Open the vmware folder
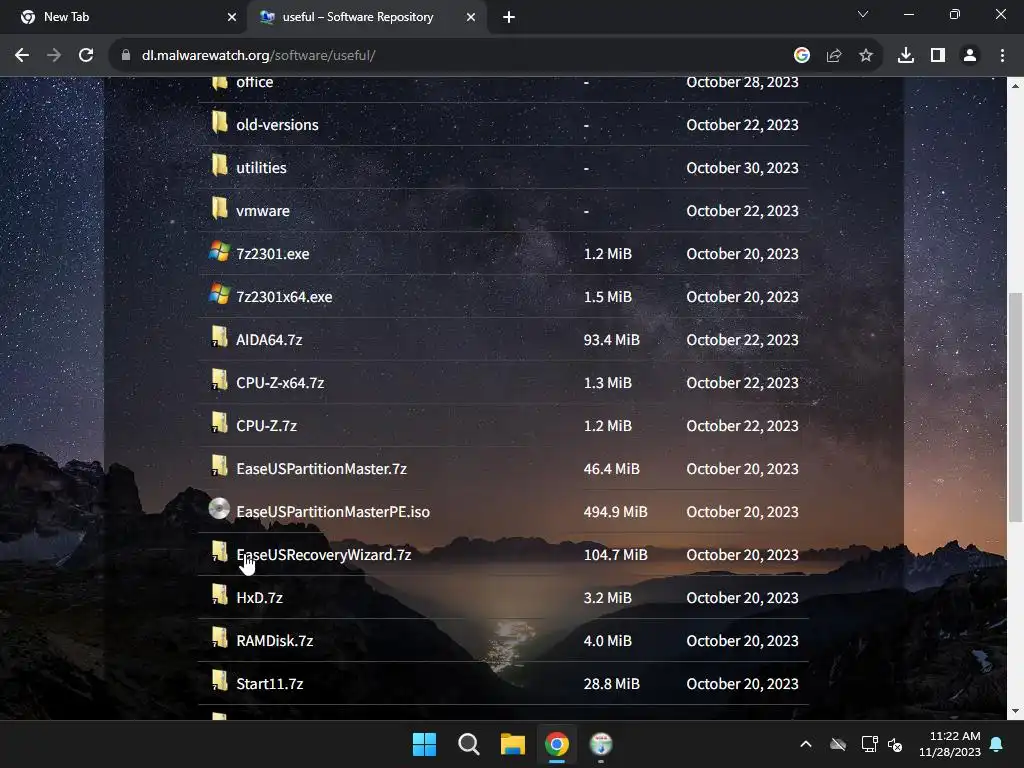 [x=263, y=211]
